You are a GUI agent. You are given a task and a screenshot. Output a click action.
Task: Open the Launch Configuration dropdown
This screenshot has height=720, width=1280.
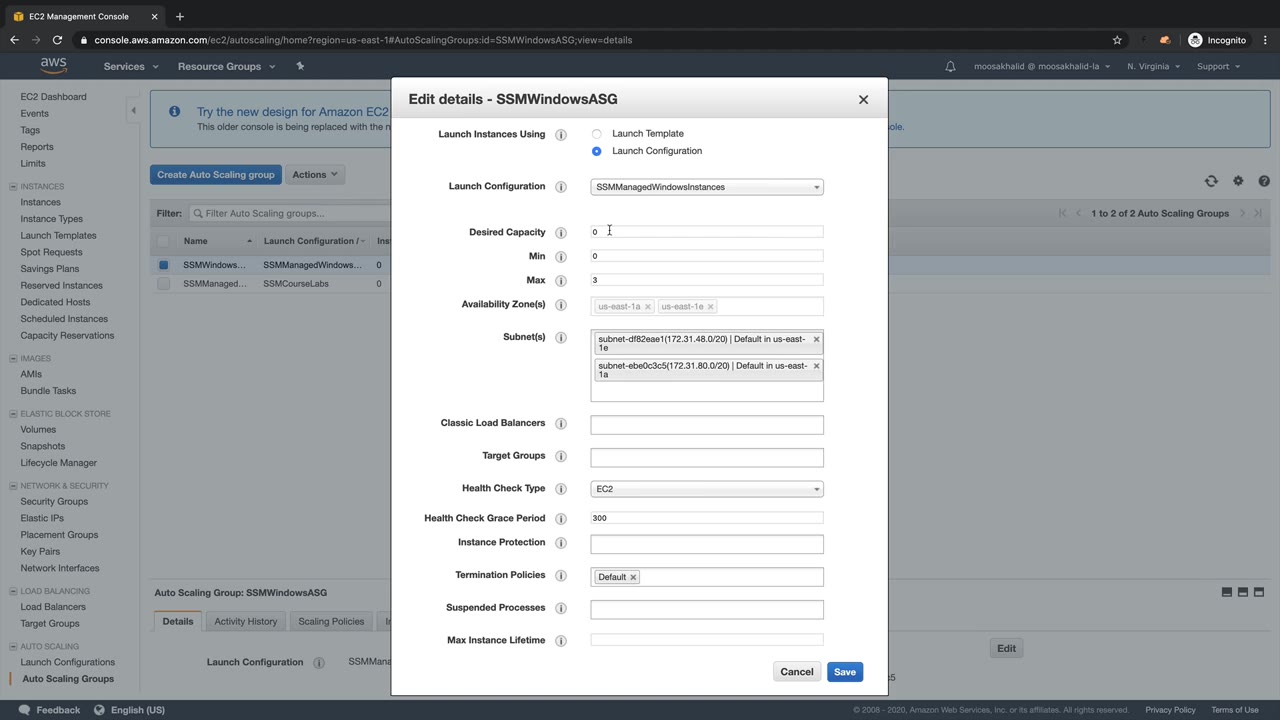click(707, 187)
